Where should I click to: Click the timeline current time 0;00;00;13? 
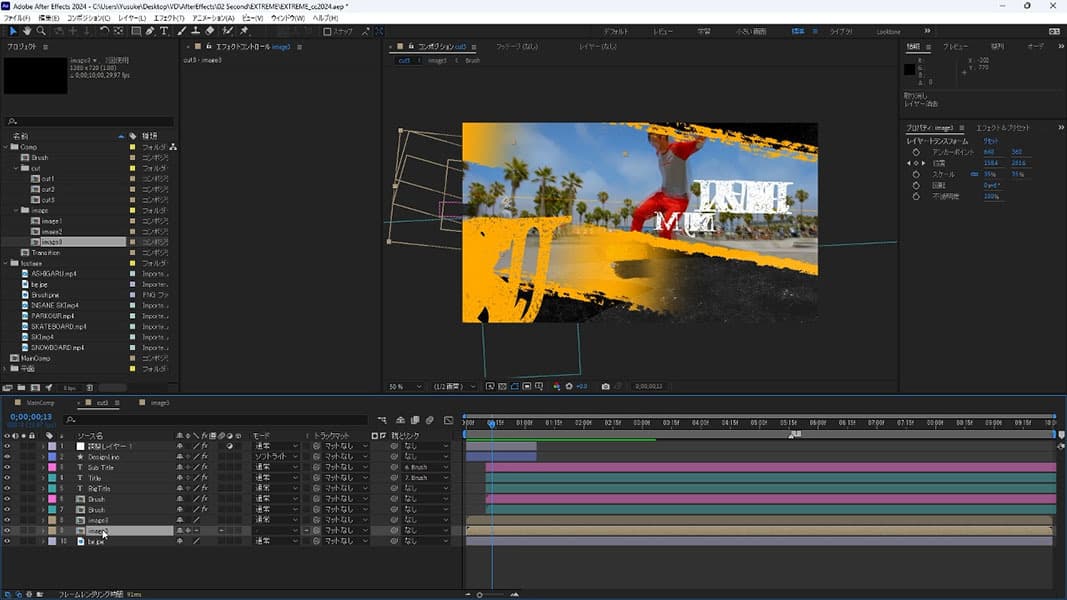pos(31,417)
